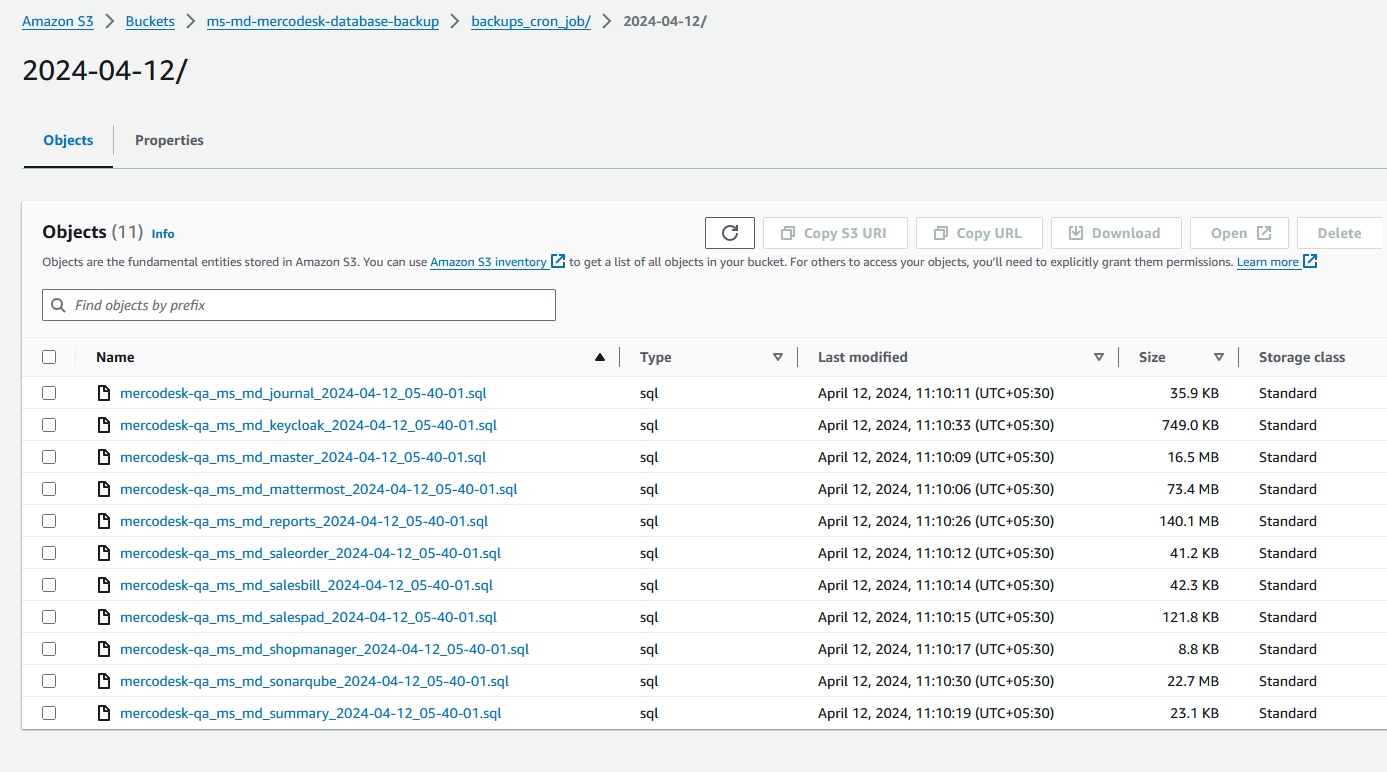Click the file icon beside mercodesk-qa_ms_md_sonarqube sql
Viewport: 1387px width, 772px height.
(x=103, y=681)
